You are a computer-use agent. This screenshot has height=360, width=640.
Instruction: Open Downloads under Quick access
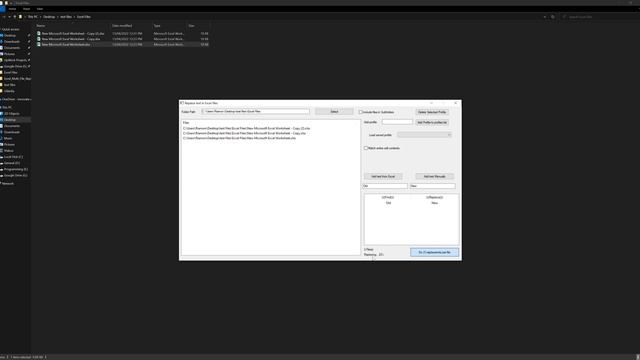tap(12, 42)
